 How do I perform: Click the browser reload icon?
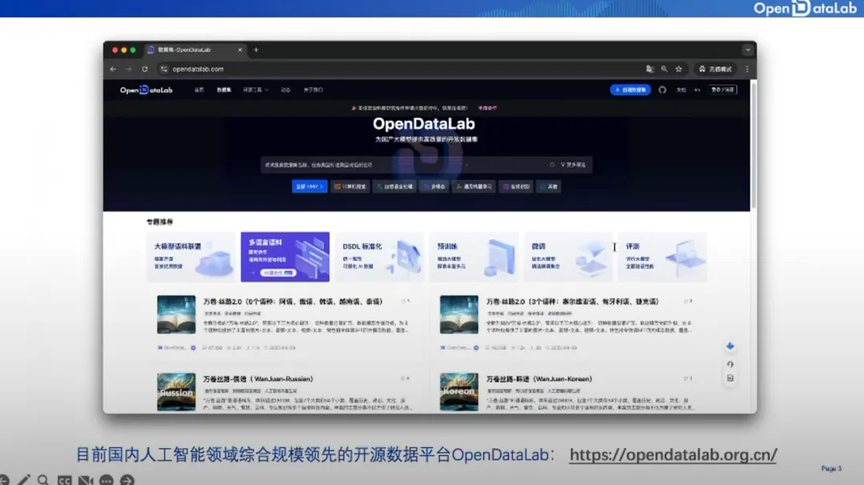click(145, 69)
